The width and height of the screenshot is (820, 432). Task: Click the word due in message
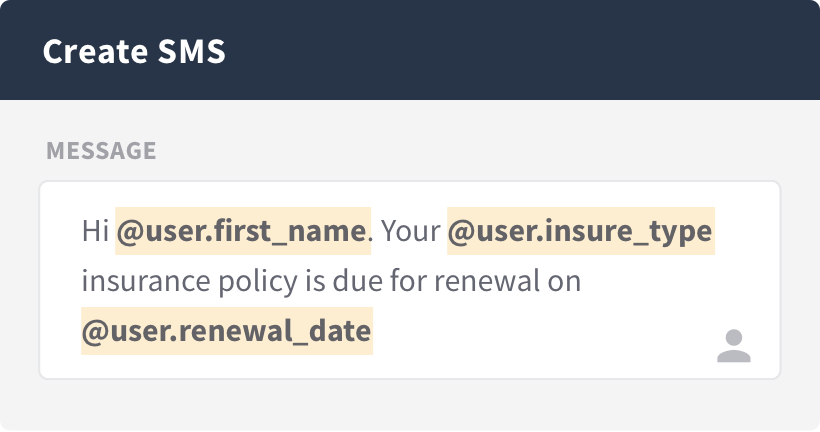point(358,281)
